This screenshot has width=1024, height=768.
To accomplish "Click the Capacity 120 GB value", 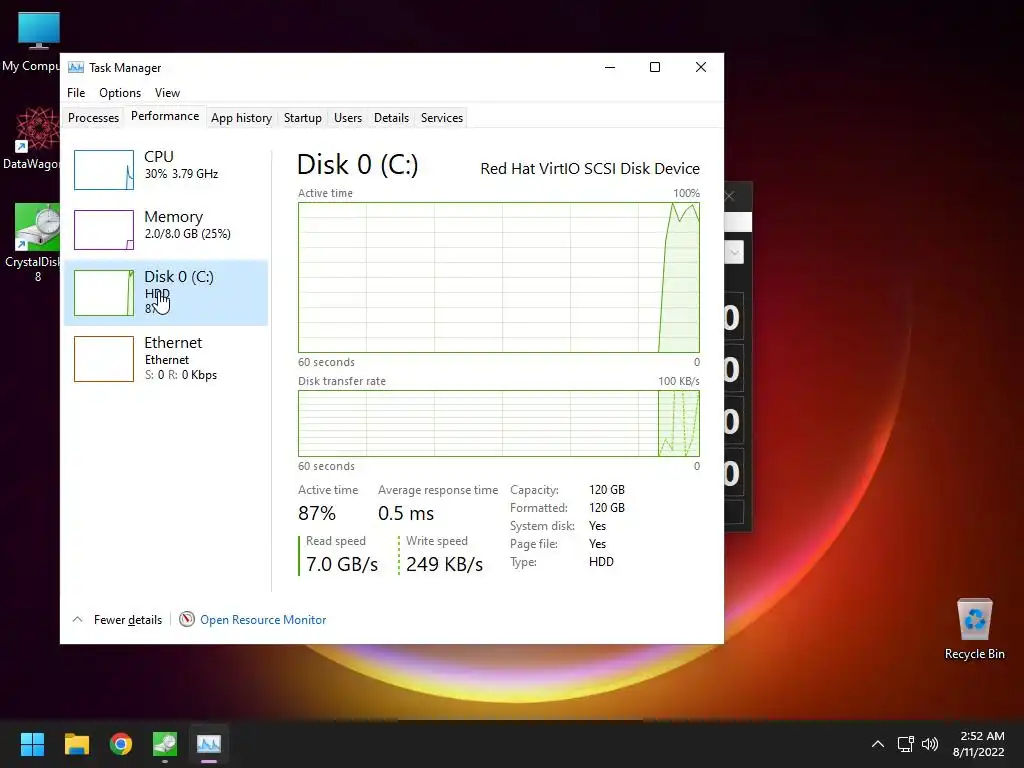I will click(x=607, y=490).
